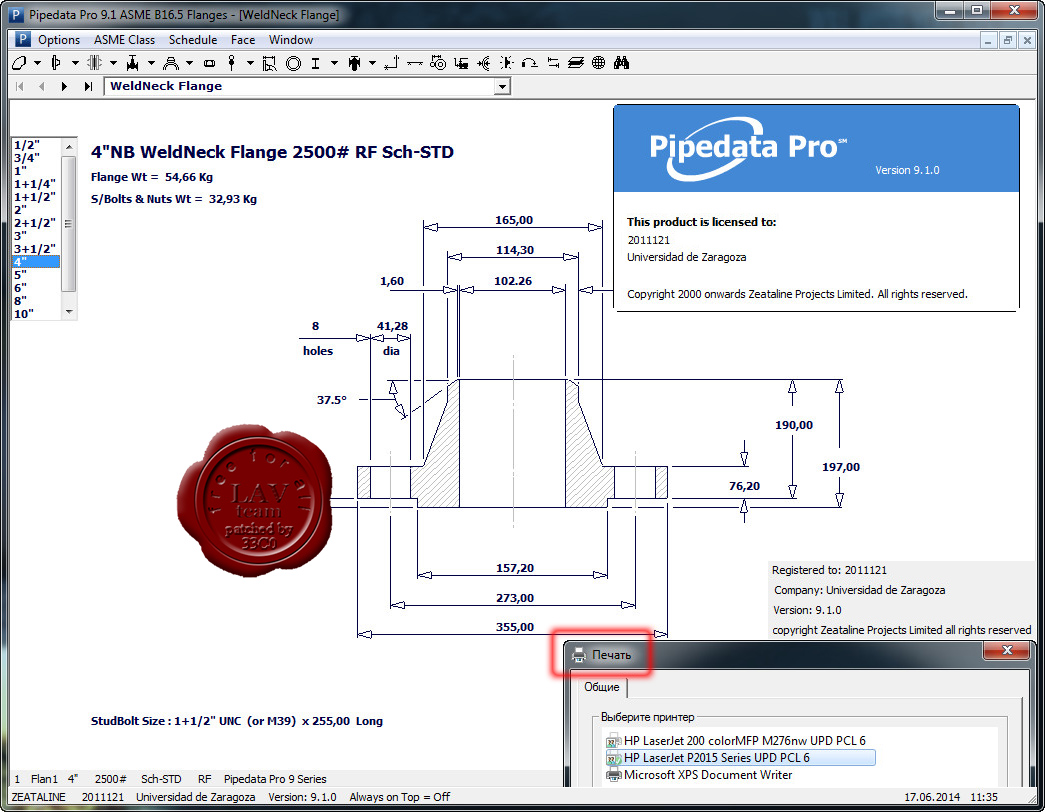The image size is (1045, 812).
Task: Click the starburst with vertical line icon
Action: [x=507, y=63]
